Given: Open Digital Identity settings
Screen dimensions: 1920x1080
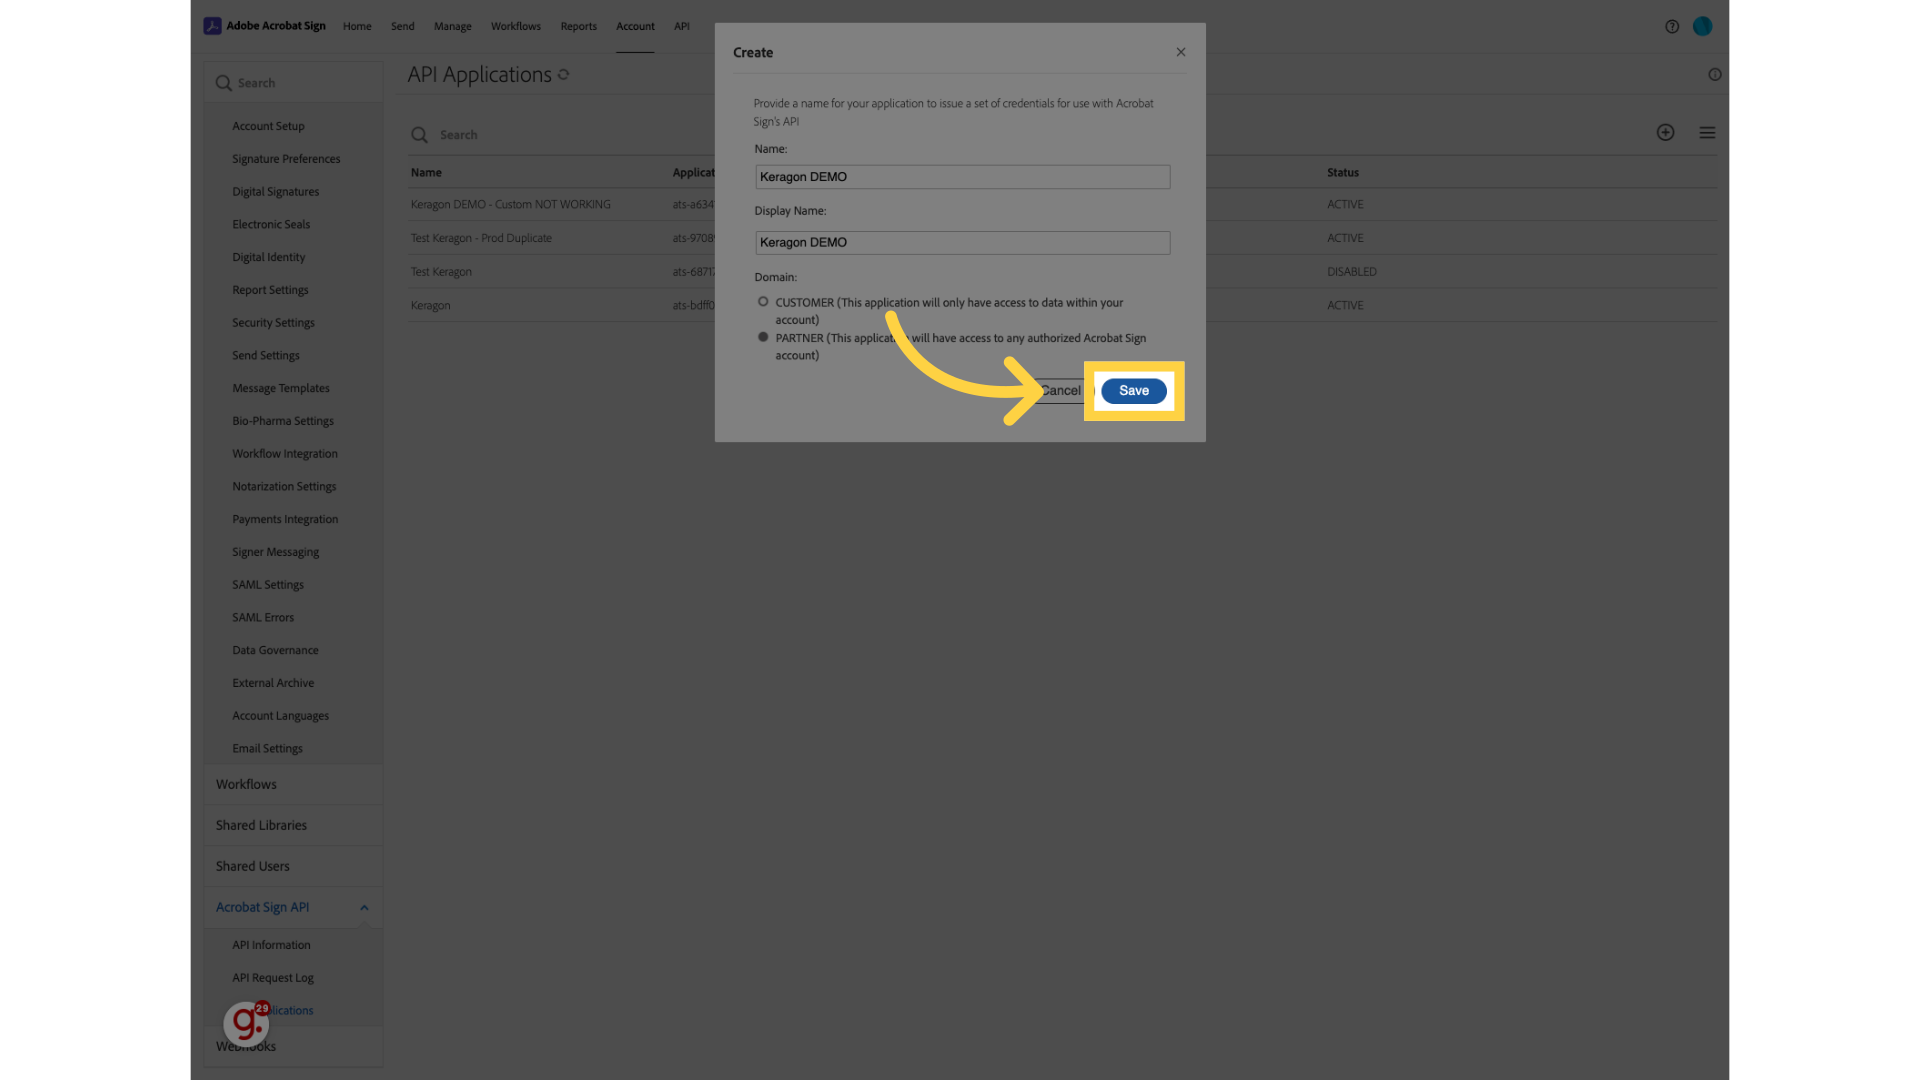Looking at the screenshot, I should (269, 258).
